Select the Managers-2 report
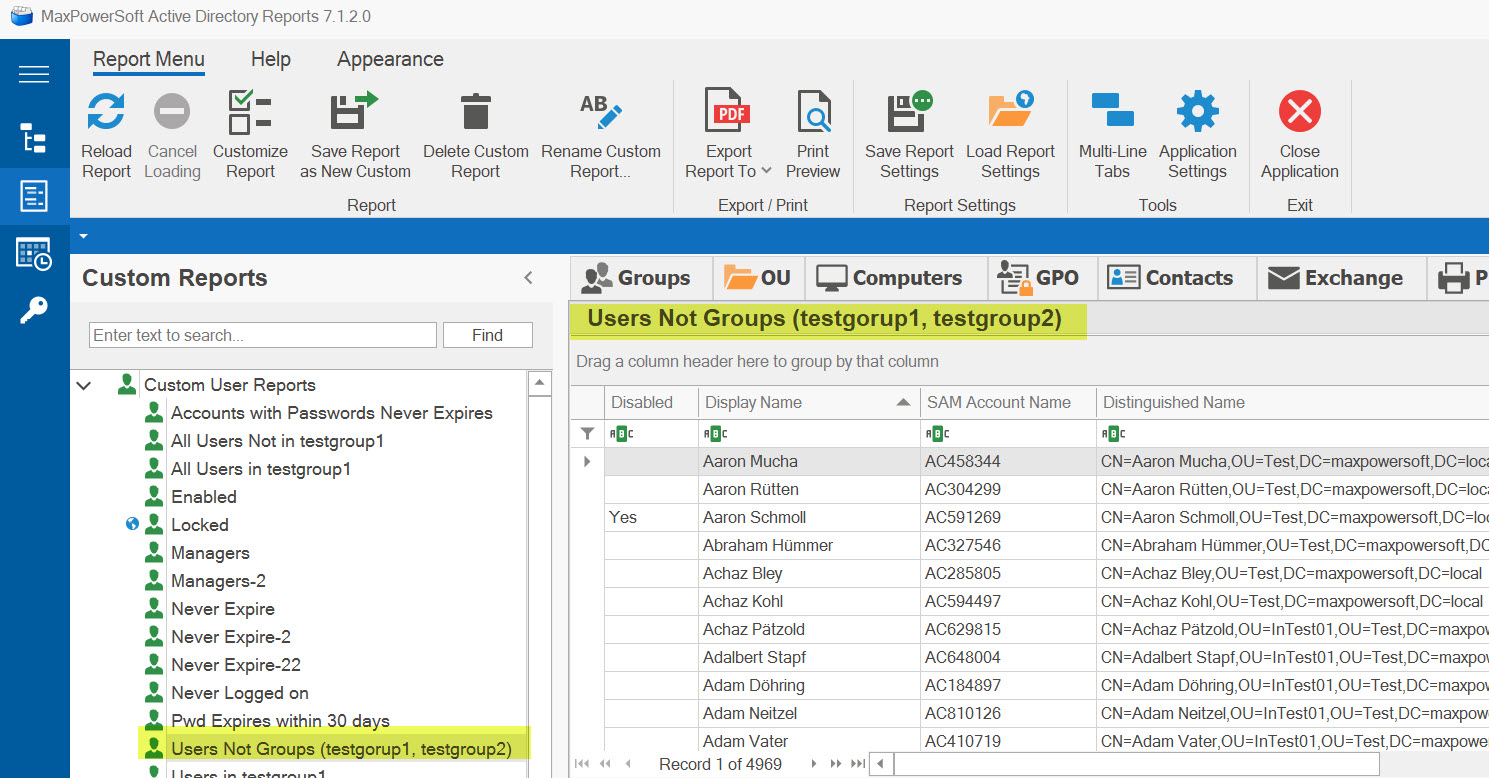The image size is (1489, 778). pos(218,581)
